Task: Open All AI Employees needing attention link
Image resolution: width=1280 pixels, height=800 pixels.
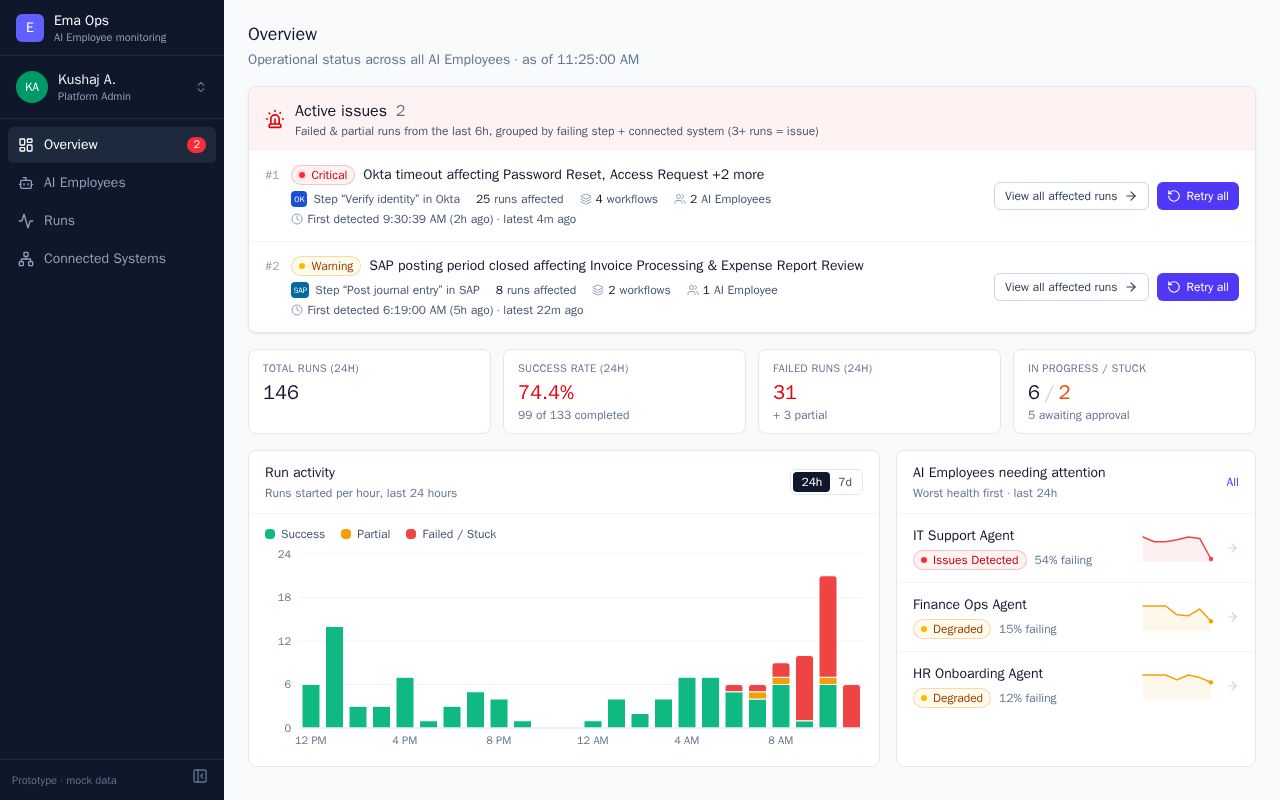Action: click(1232, 482)
